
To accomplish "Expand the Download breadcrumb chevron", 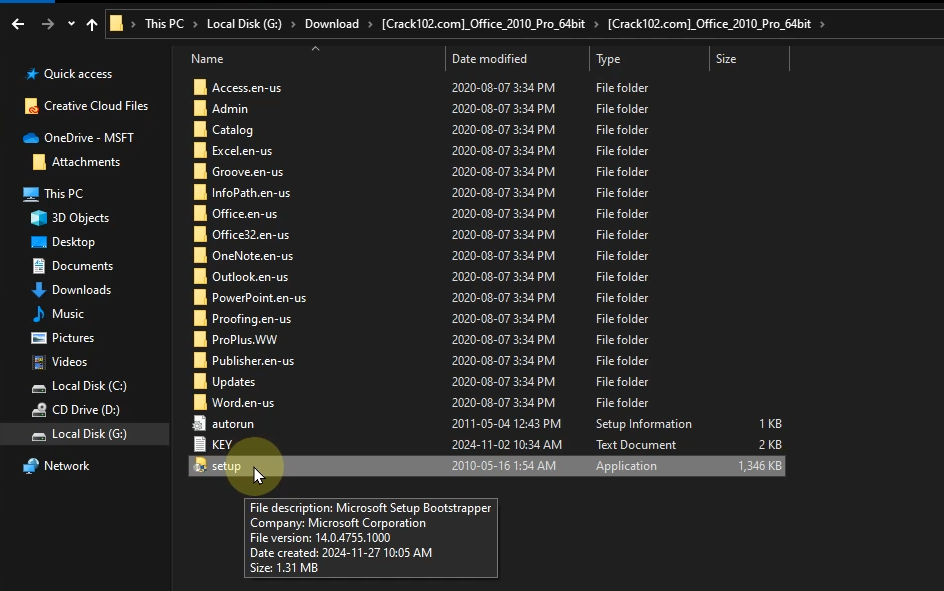I will [370, 24].
